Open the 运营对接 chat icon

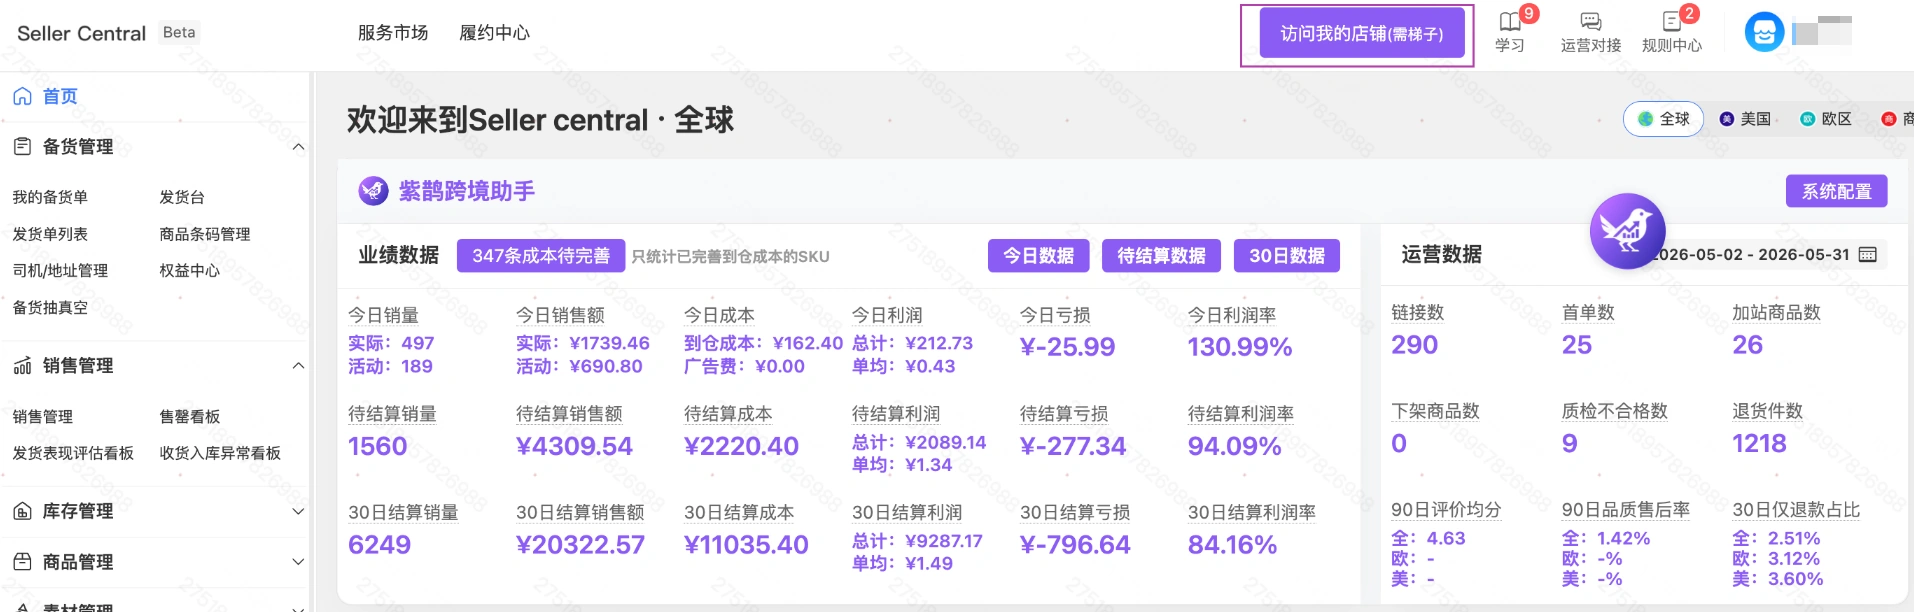(1590, 22)
